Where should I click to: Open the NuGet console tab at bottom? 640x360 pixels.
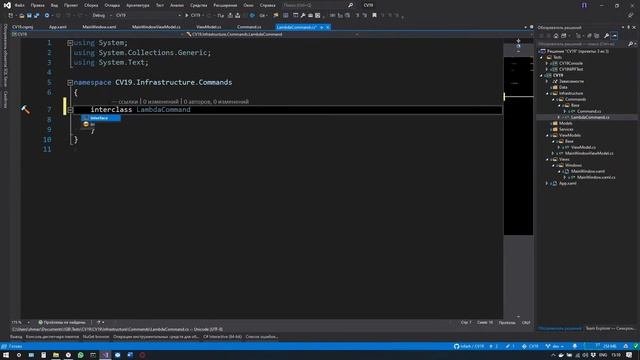coord(96,337)
